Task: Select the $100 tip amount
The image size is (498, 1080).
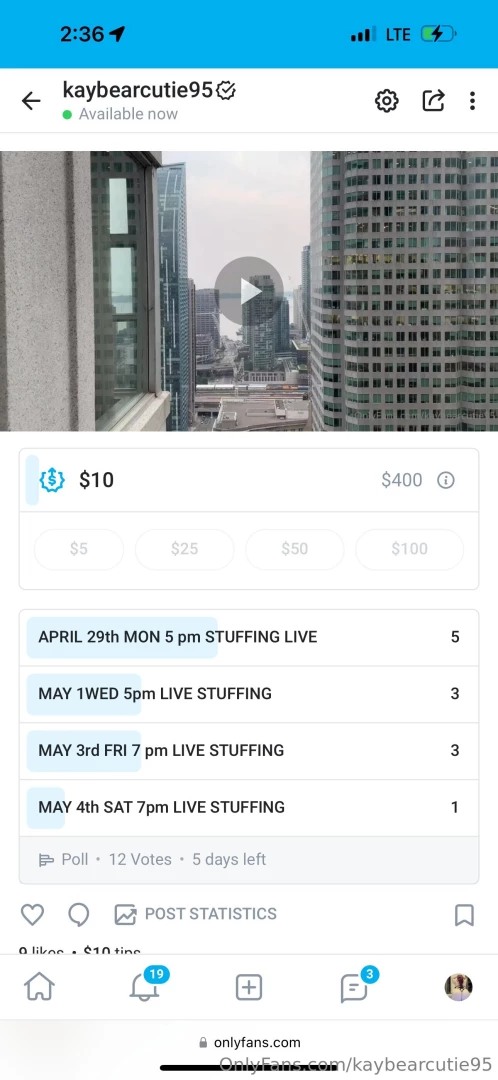Action: click(409, 549)
